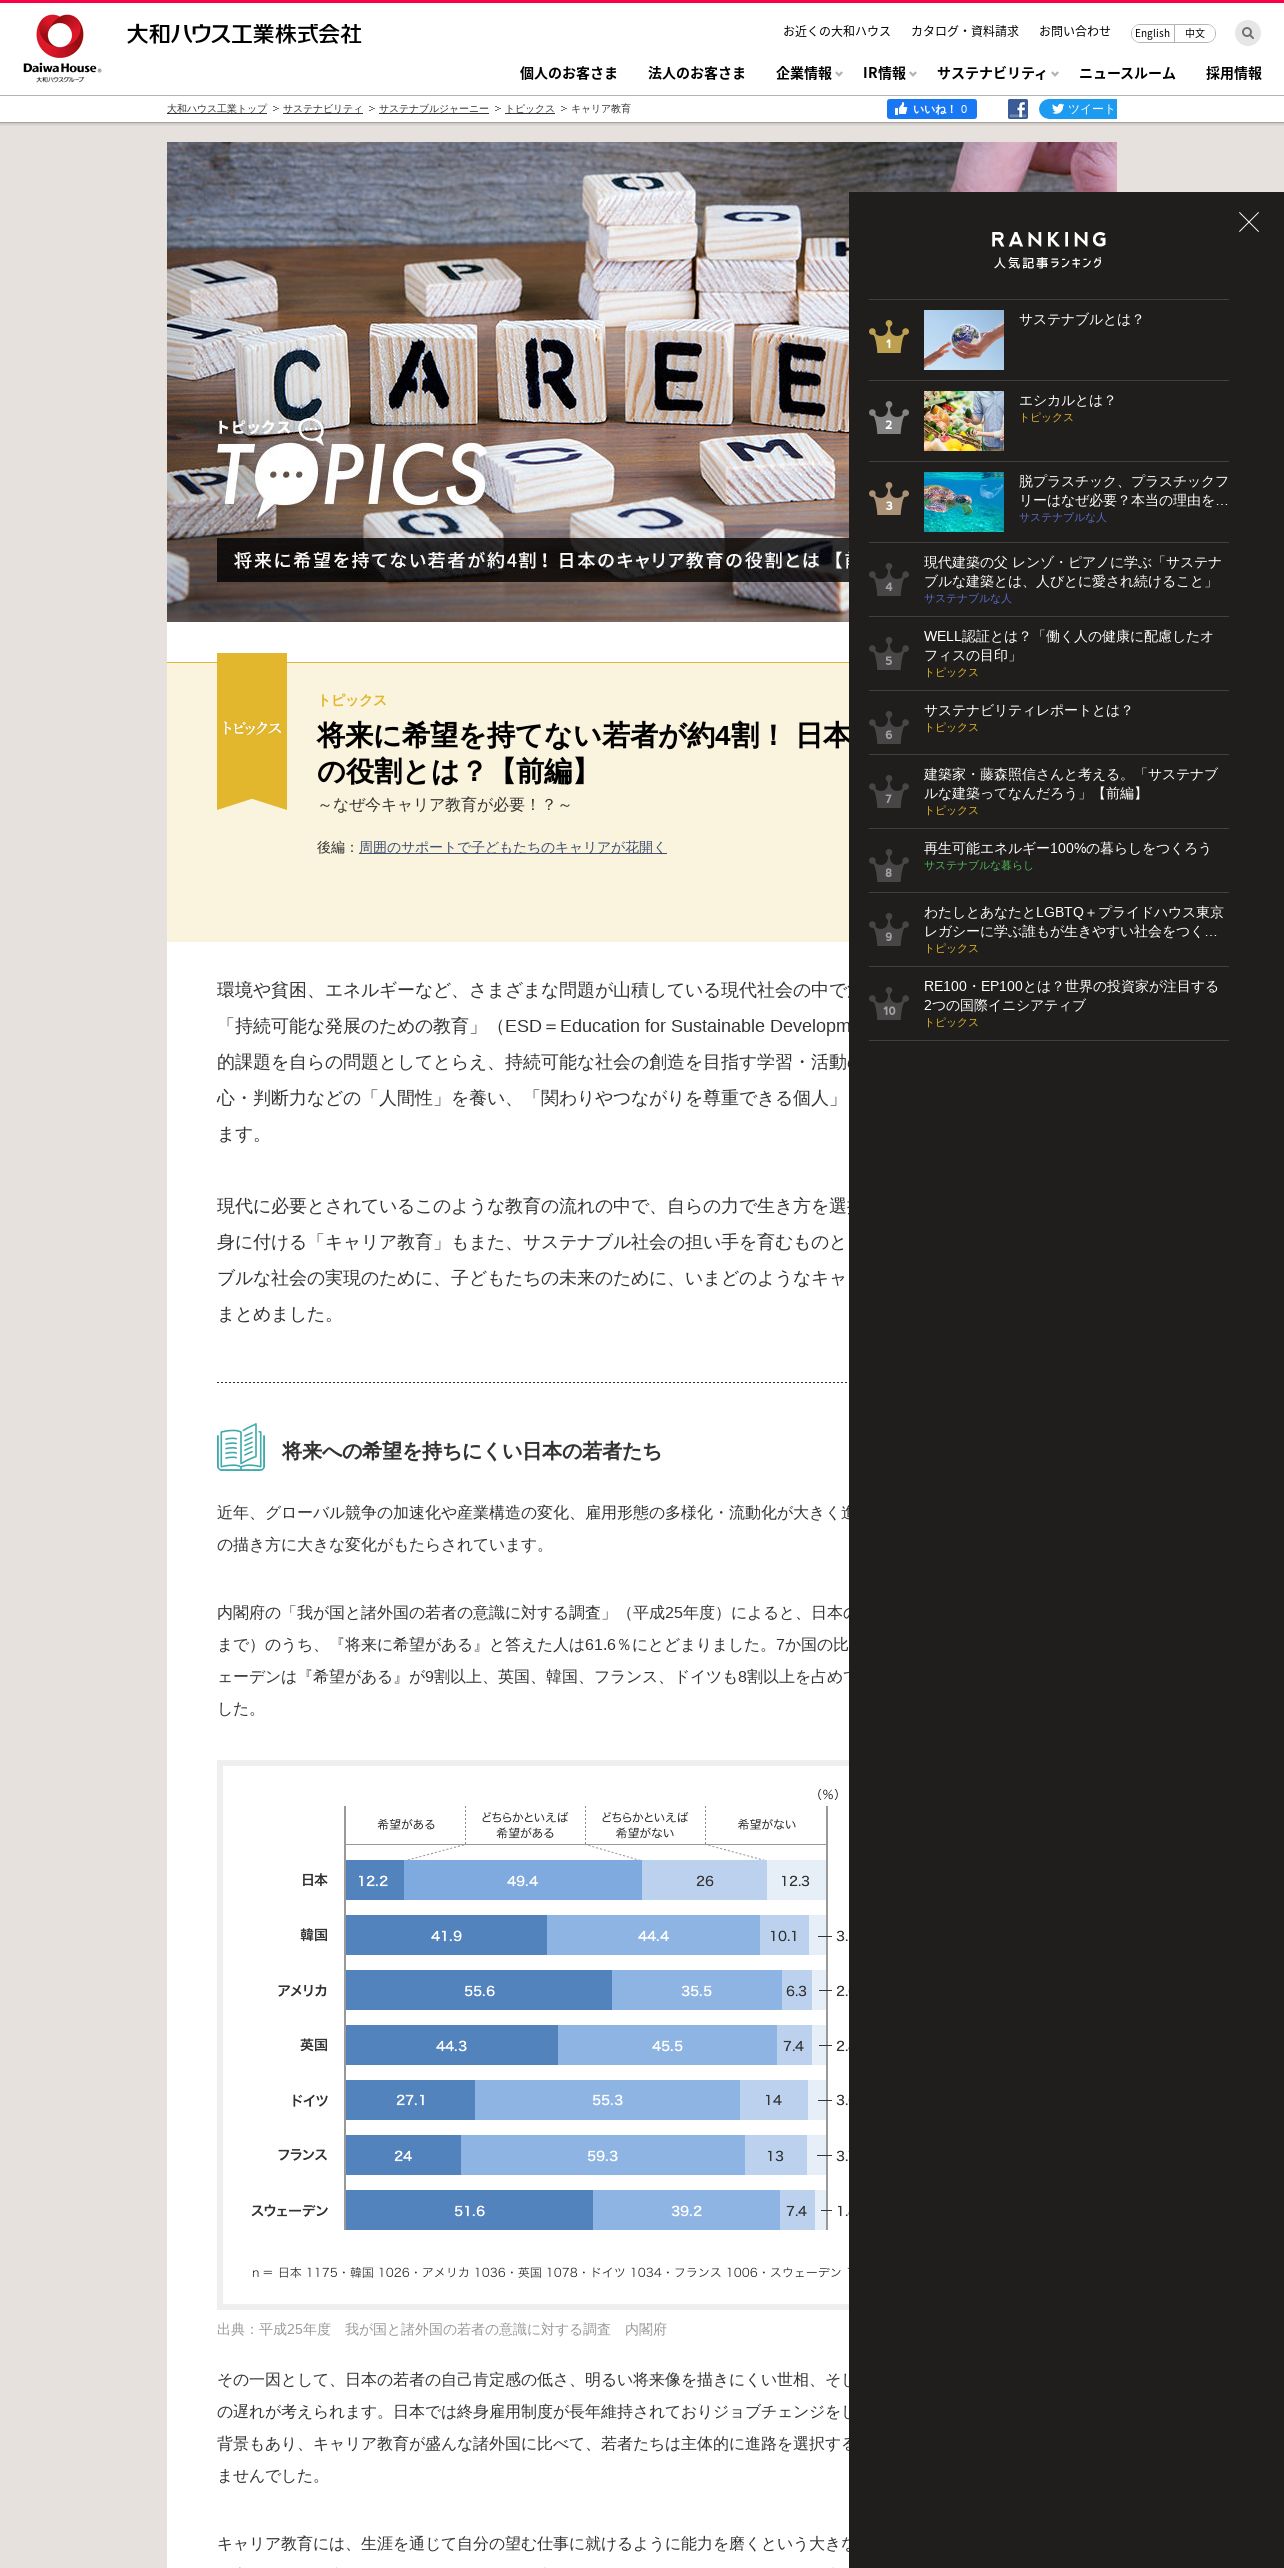Expand the サステナビリティ menu
The image size is (1284, 2568).
pos(997,73)
